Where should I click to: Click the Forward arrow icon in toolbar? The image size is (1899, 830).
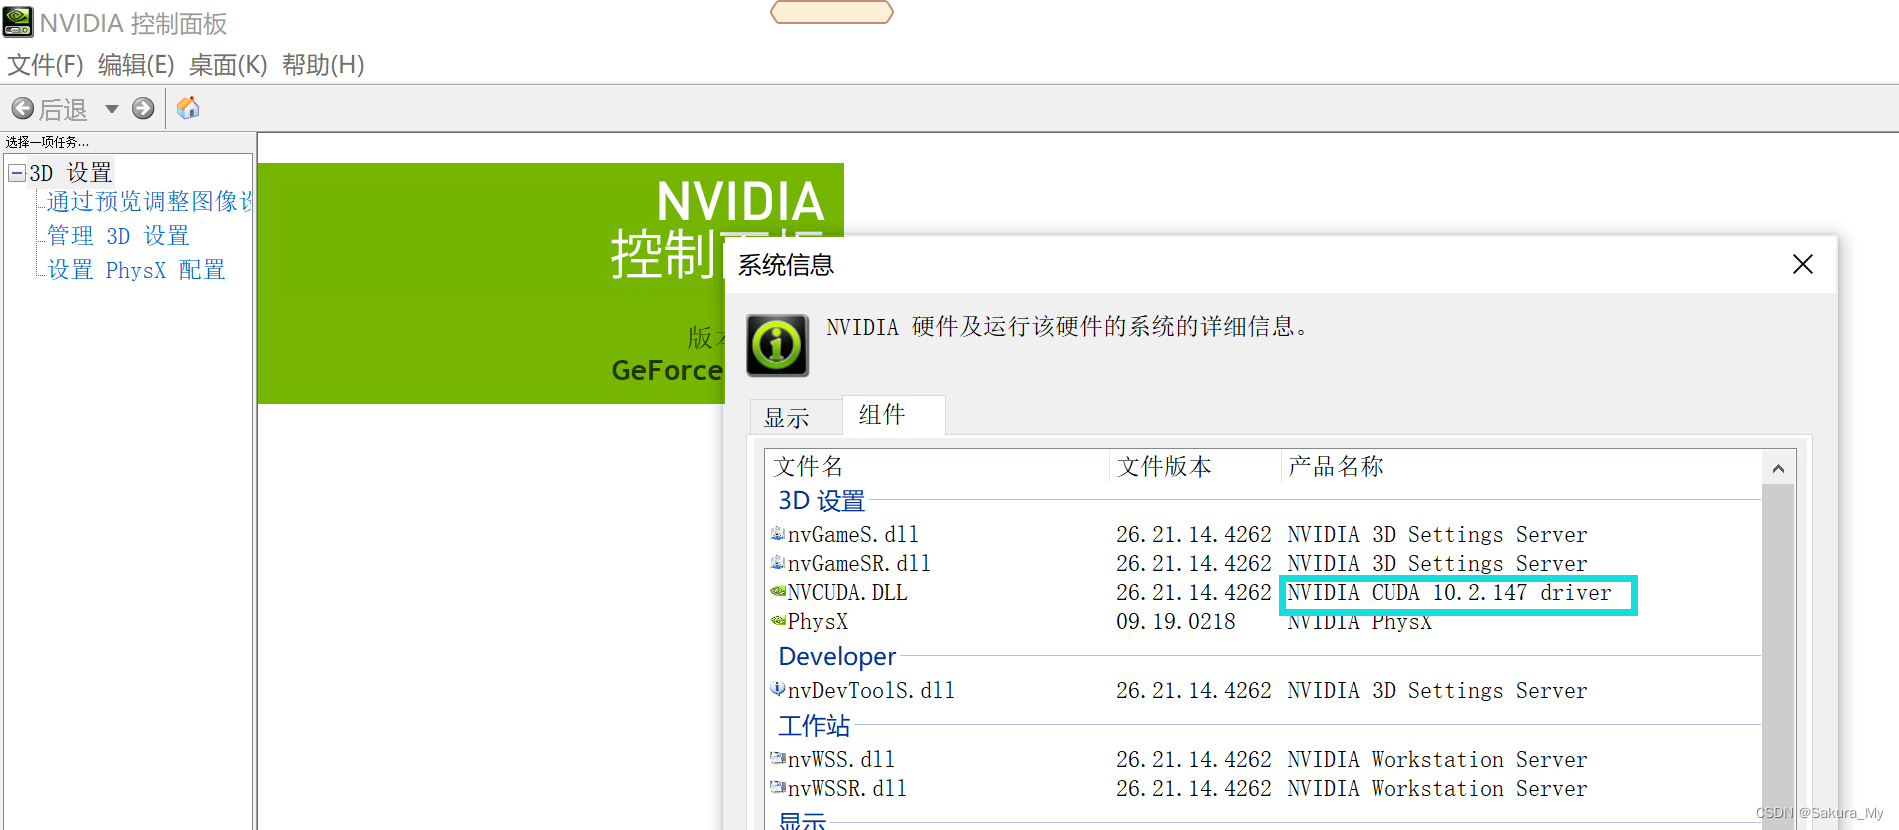pyautogui.click(x=143, y=108)
